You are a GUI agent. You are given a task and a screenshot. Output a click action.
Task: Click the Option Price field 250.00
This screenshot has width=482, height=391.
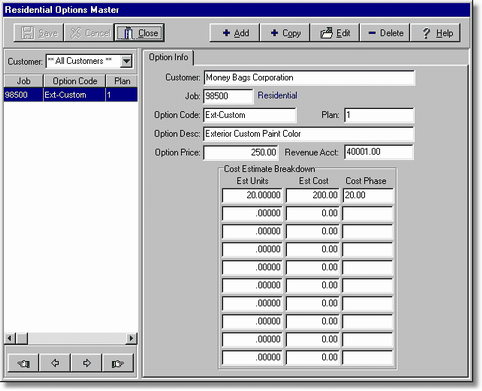241,153
